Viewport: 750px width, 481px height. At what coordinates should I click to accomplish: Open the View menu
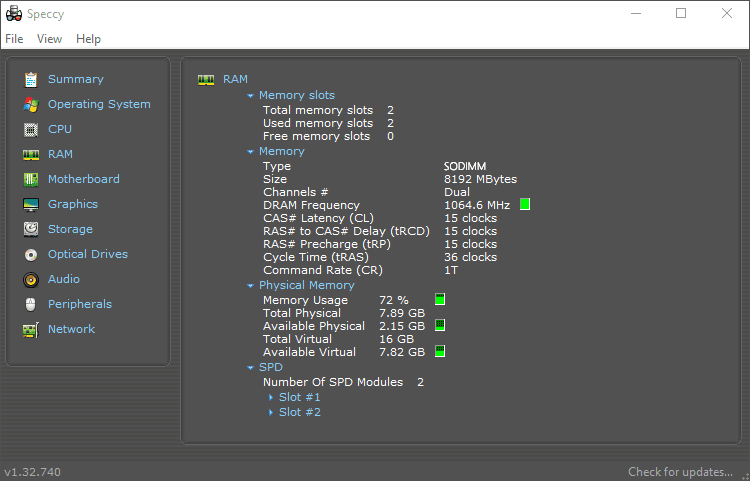(49, 39)
